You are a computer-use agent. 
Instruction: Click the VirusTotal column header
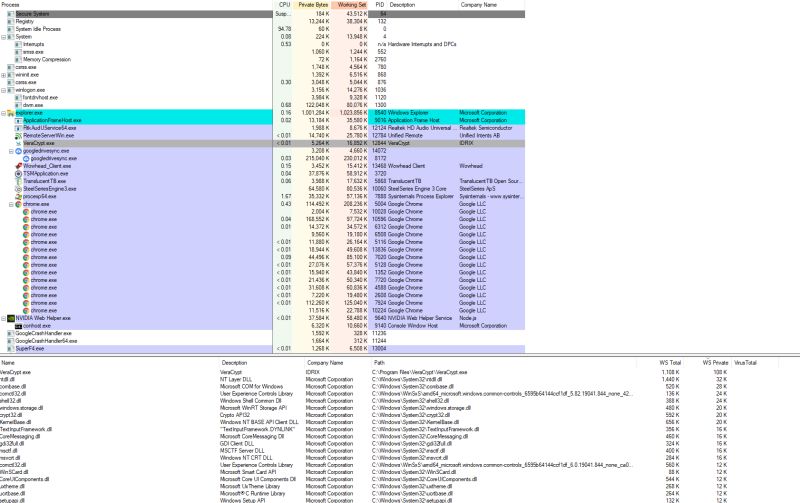755,363
